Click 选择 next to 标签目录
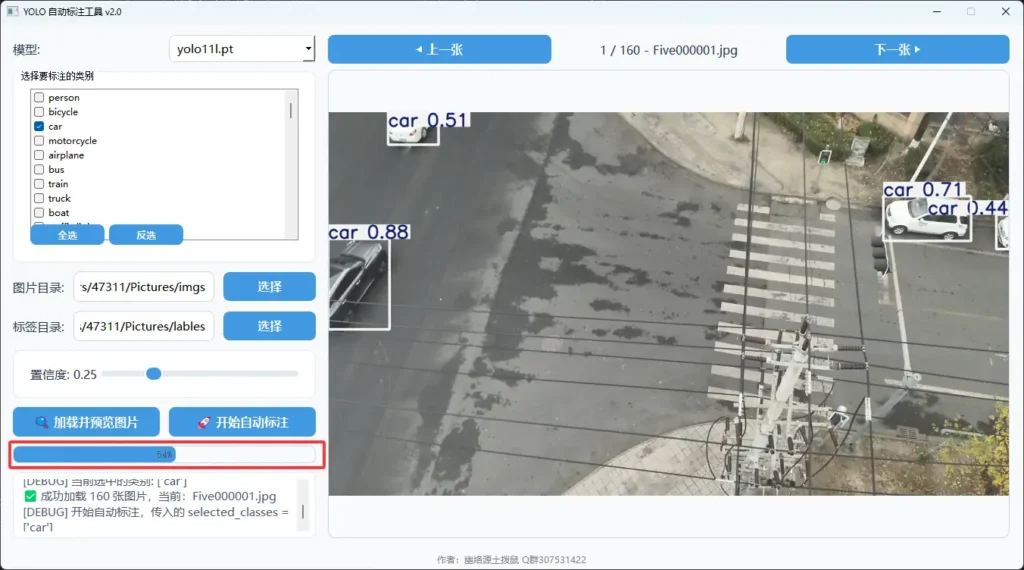The image size is (1024, 570). pyautogui.click(x=269, y=326)
